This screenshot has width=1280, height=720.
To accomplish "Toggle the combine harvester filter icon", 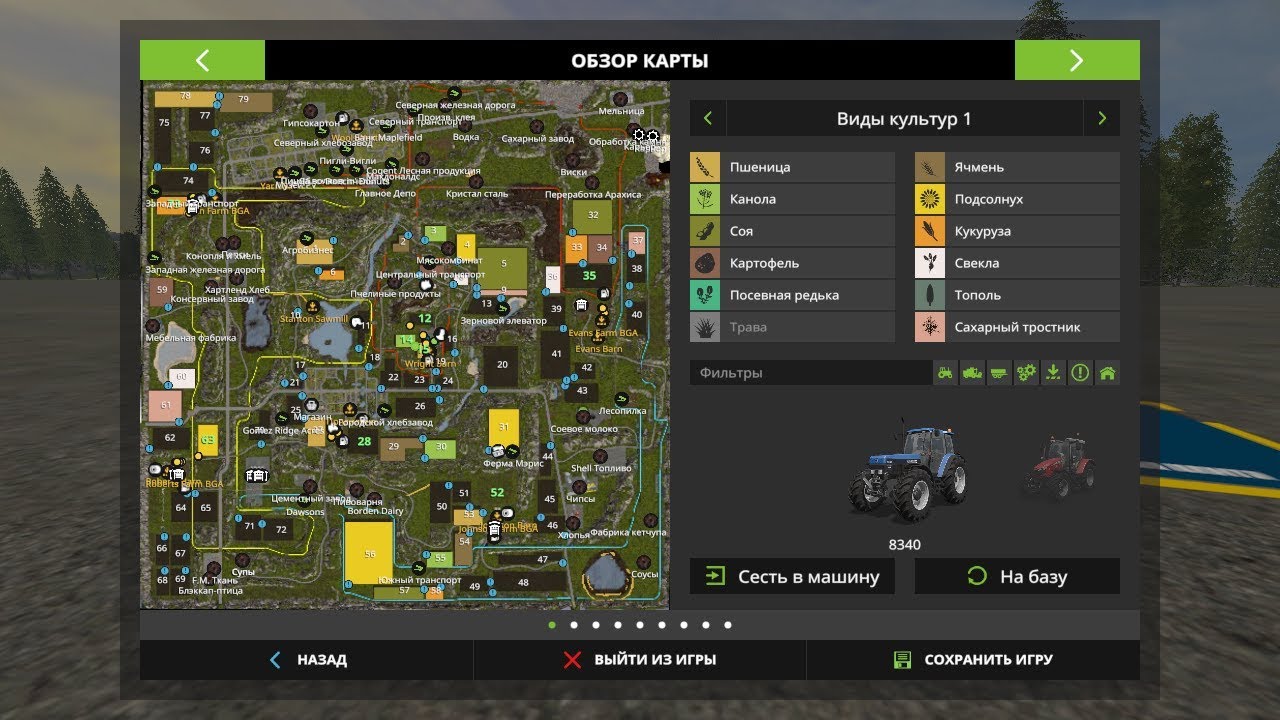I will coord(972,373).
